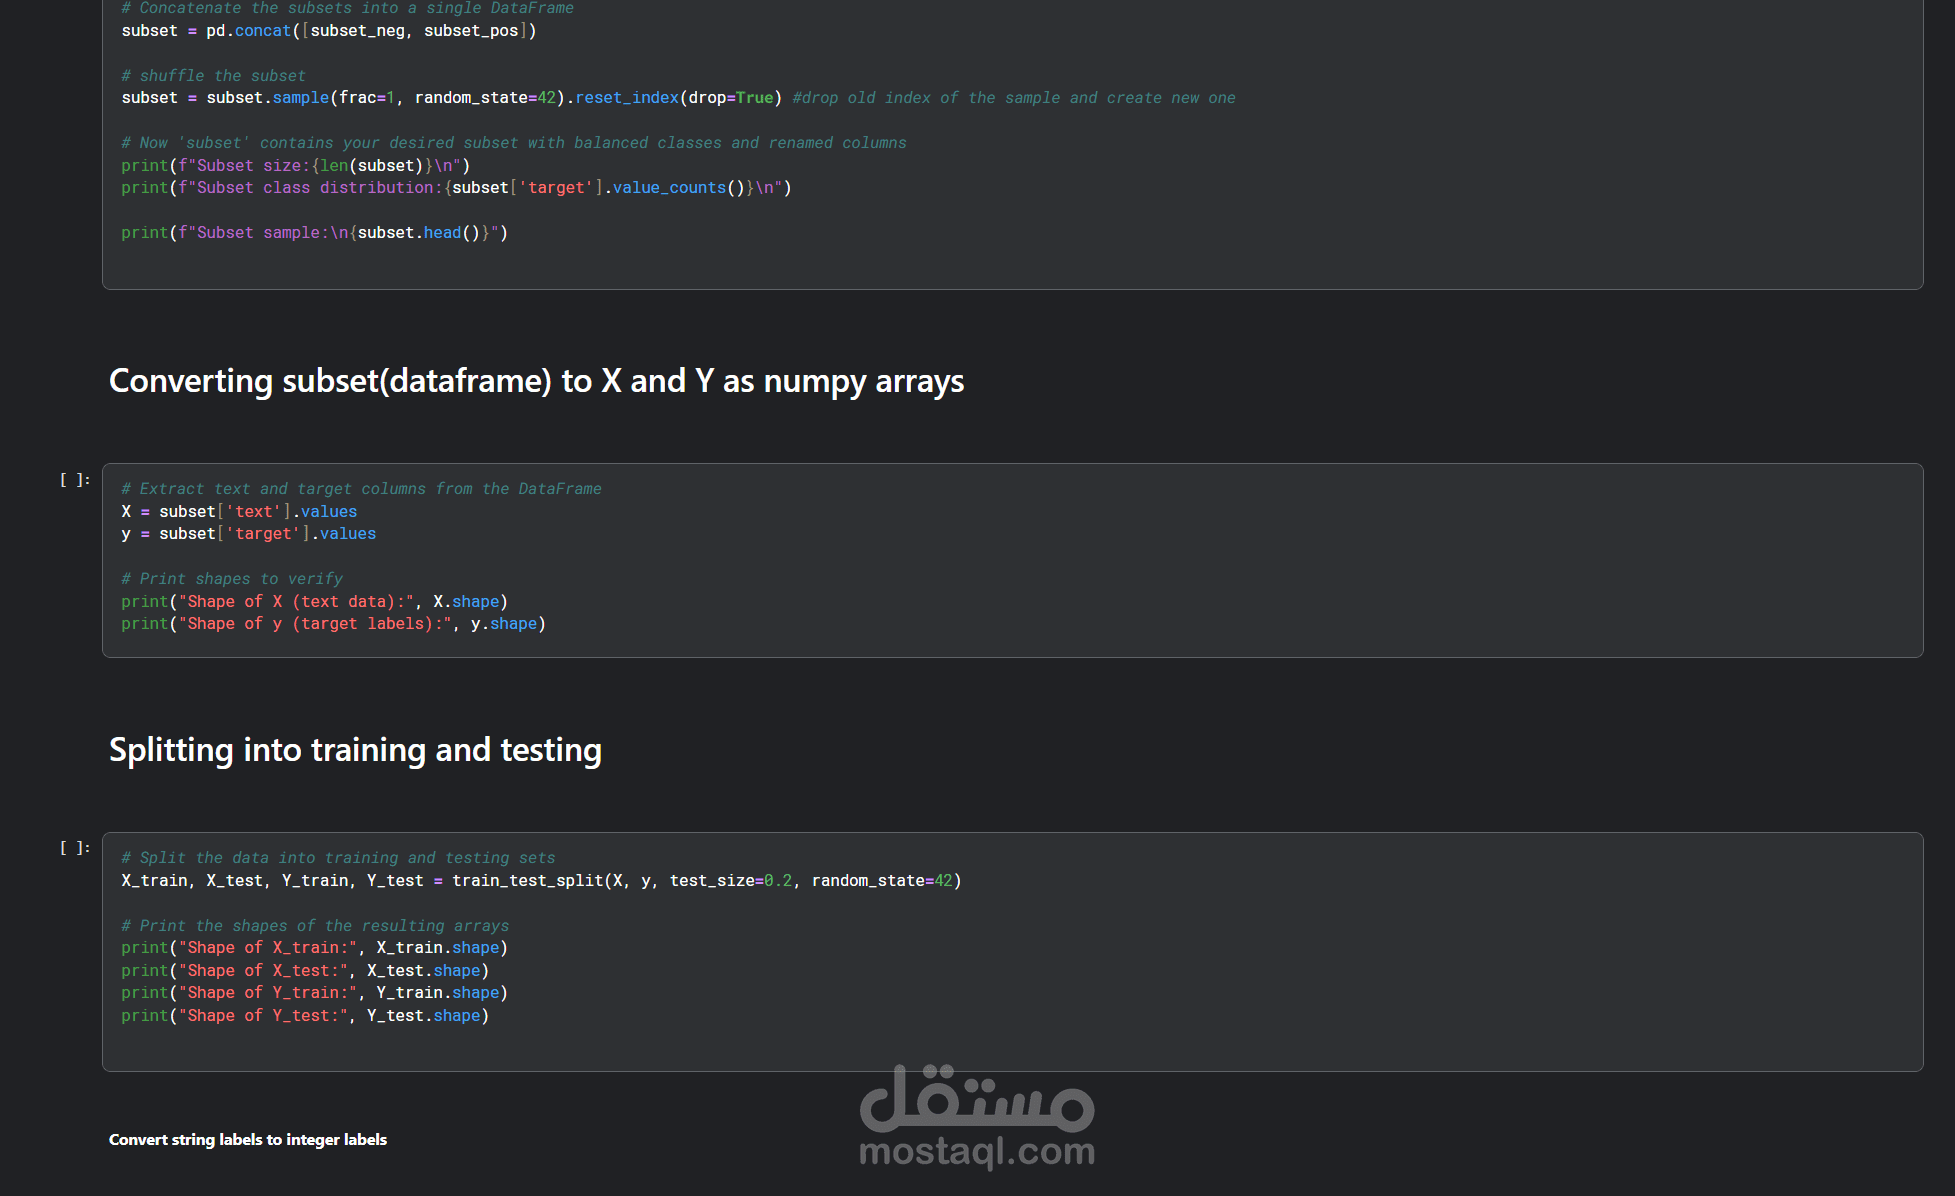
Task: Click the 'Shape of X_train' print line
Action: coord(314,948)
